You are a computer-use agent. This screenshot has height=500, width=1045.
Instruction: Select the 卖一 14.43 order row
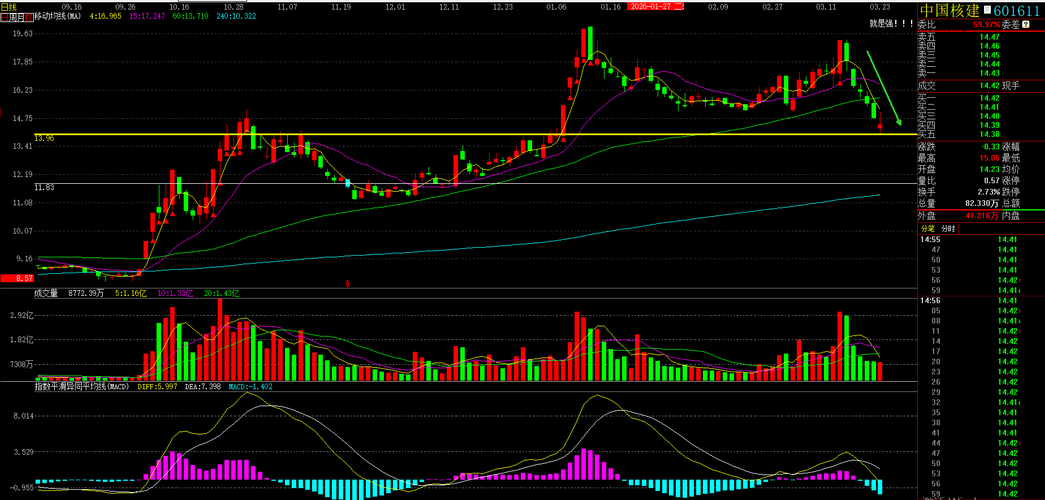[980, 73]
